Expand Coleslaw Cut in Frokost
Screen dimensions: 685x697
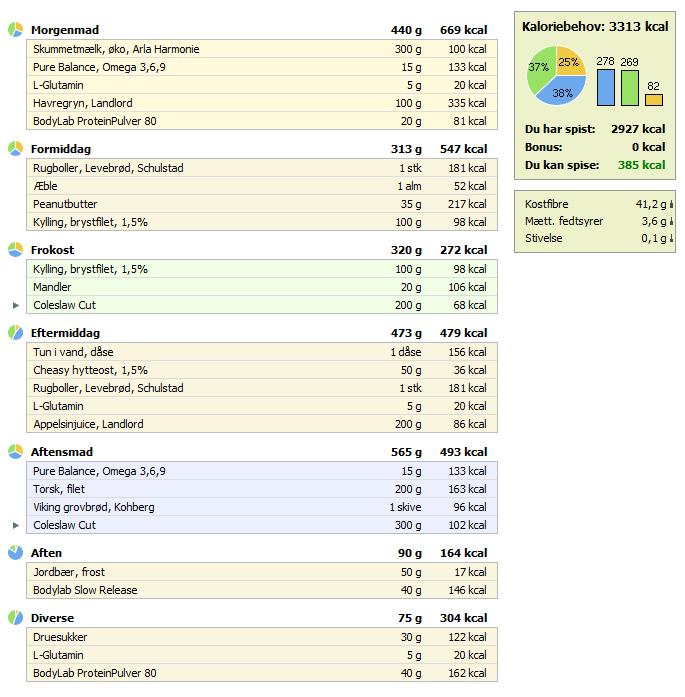(x=16, y=305)
